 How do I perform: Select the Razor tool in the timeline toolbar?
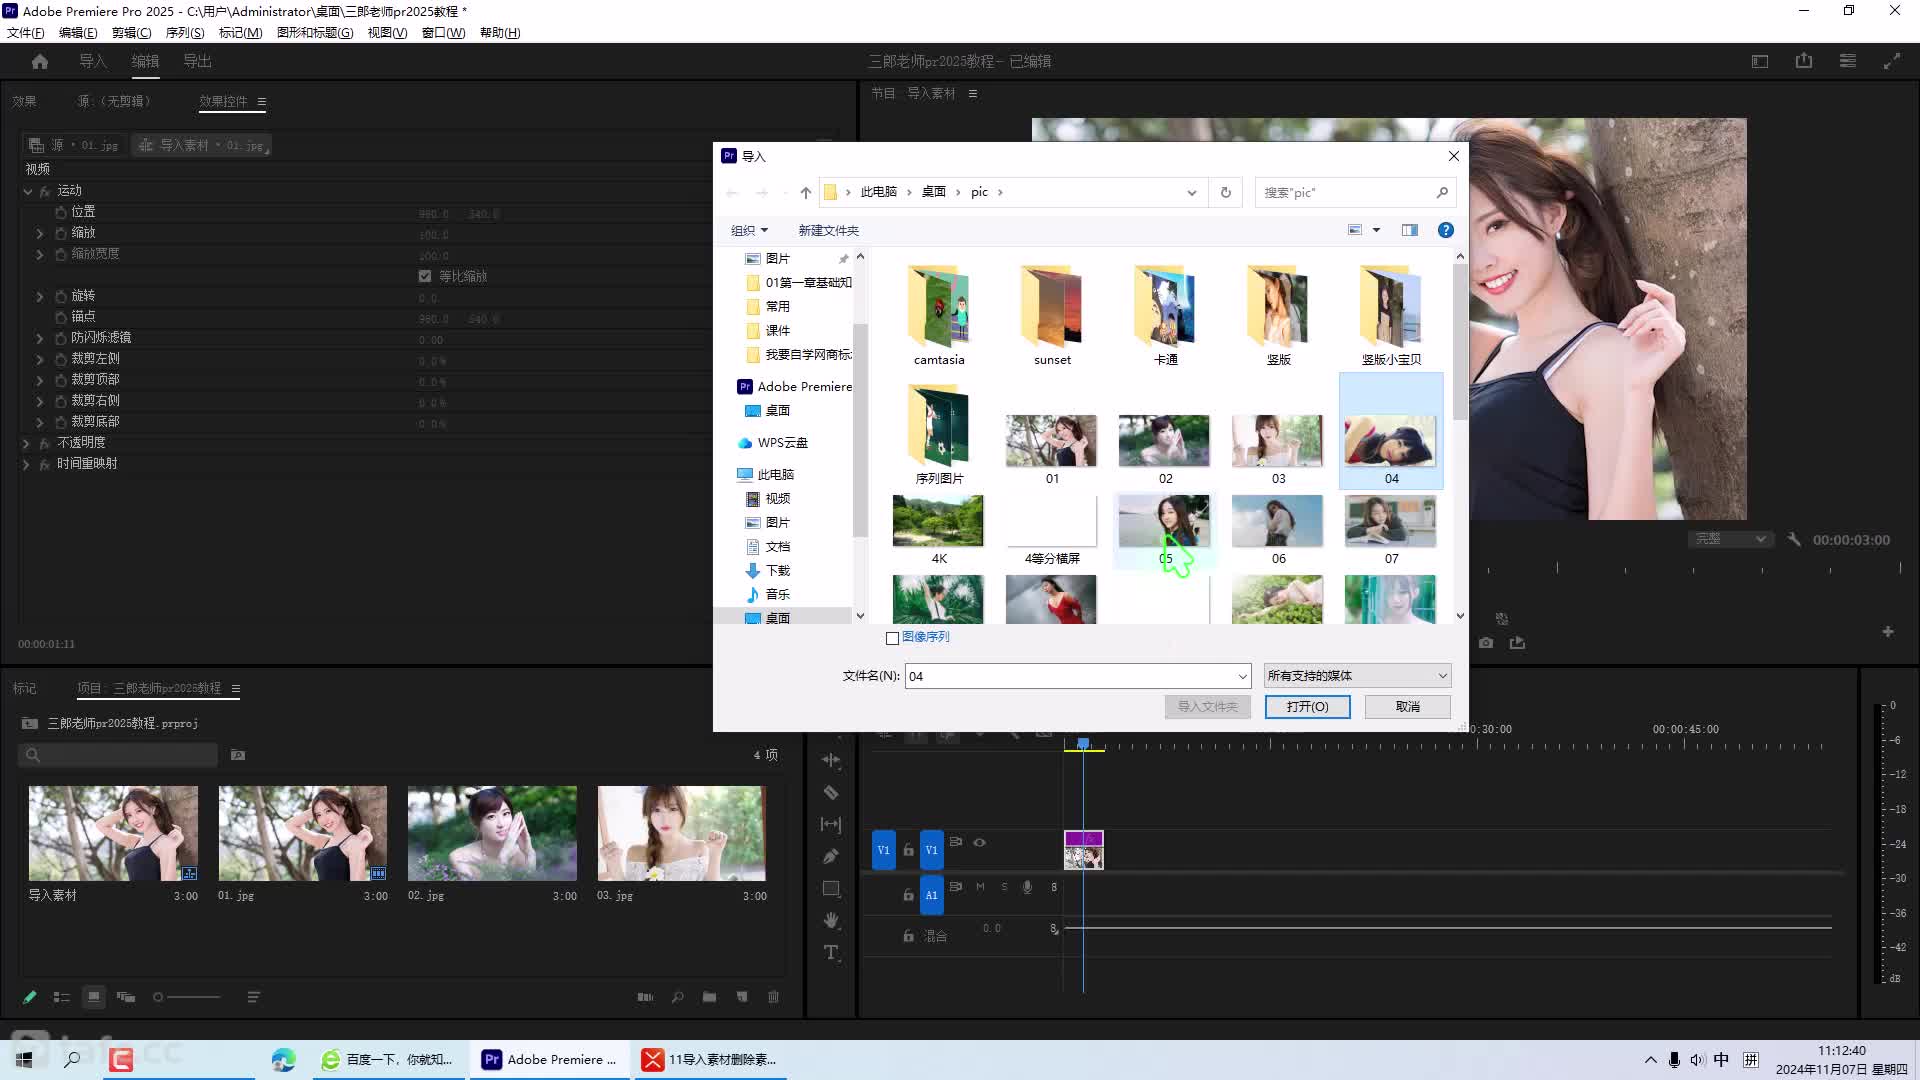point(831,792)
